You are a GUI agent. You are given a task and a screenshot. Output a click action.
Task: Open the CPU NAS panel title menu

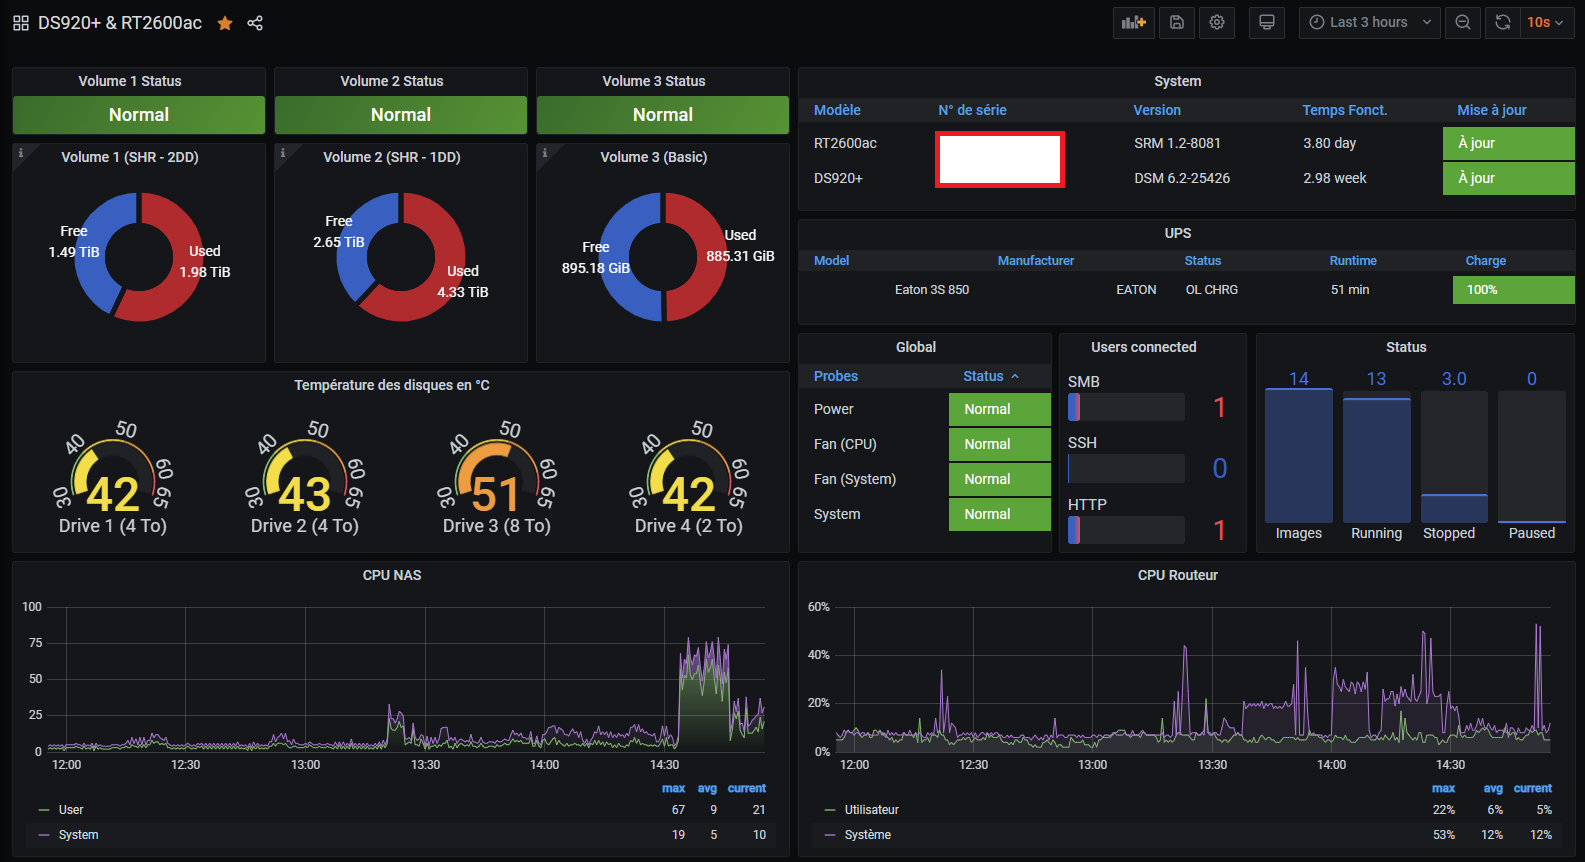(391, 575)
